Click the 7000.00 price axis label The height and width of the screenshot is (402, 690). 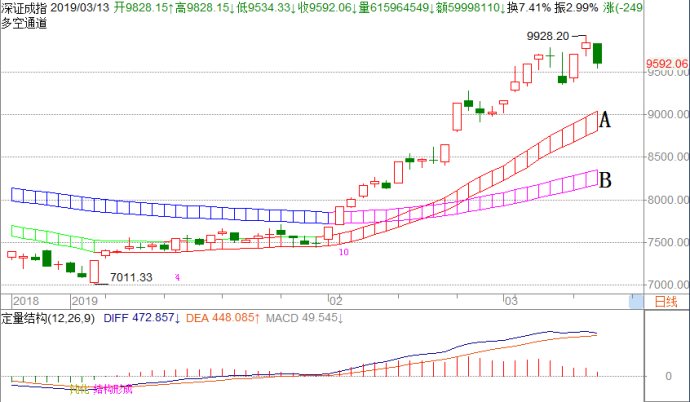pos(668,285)
